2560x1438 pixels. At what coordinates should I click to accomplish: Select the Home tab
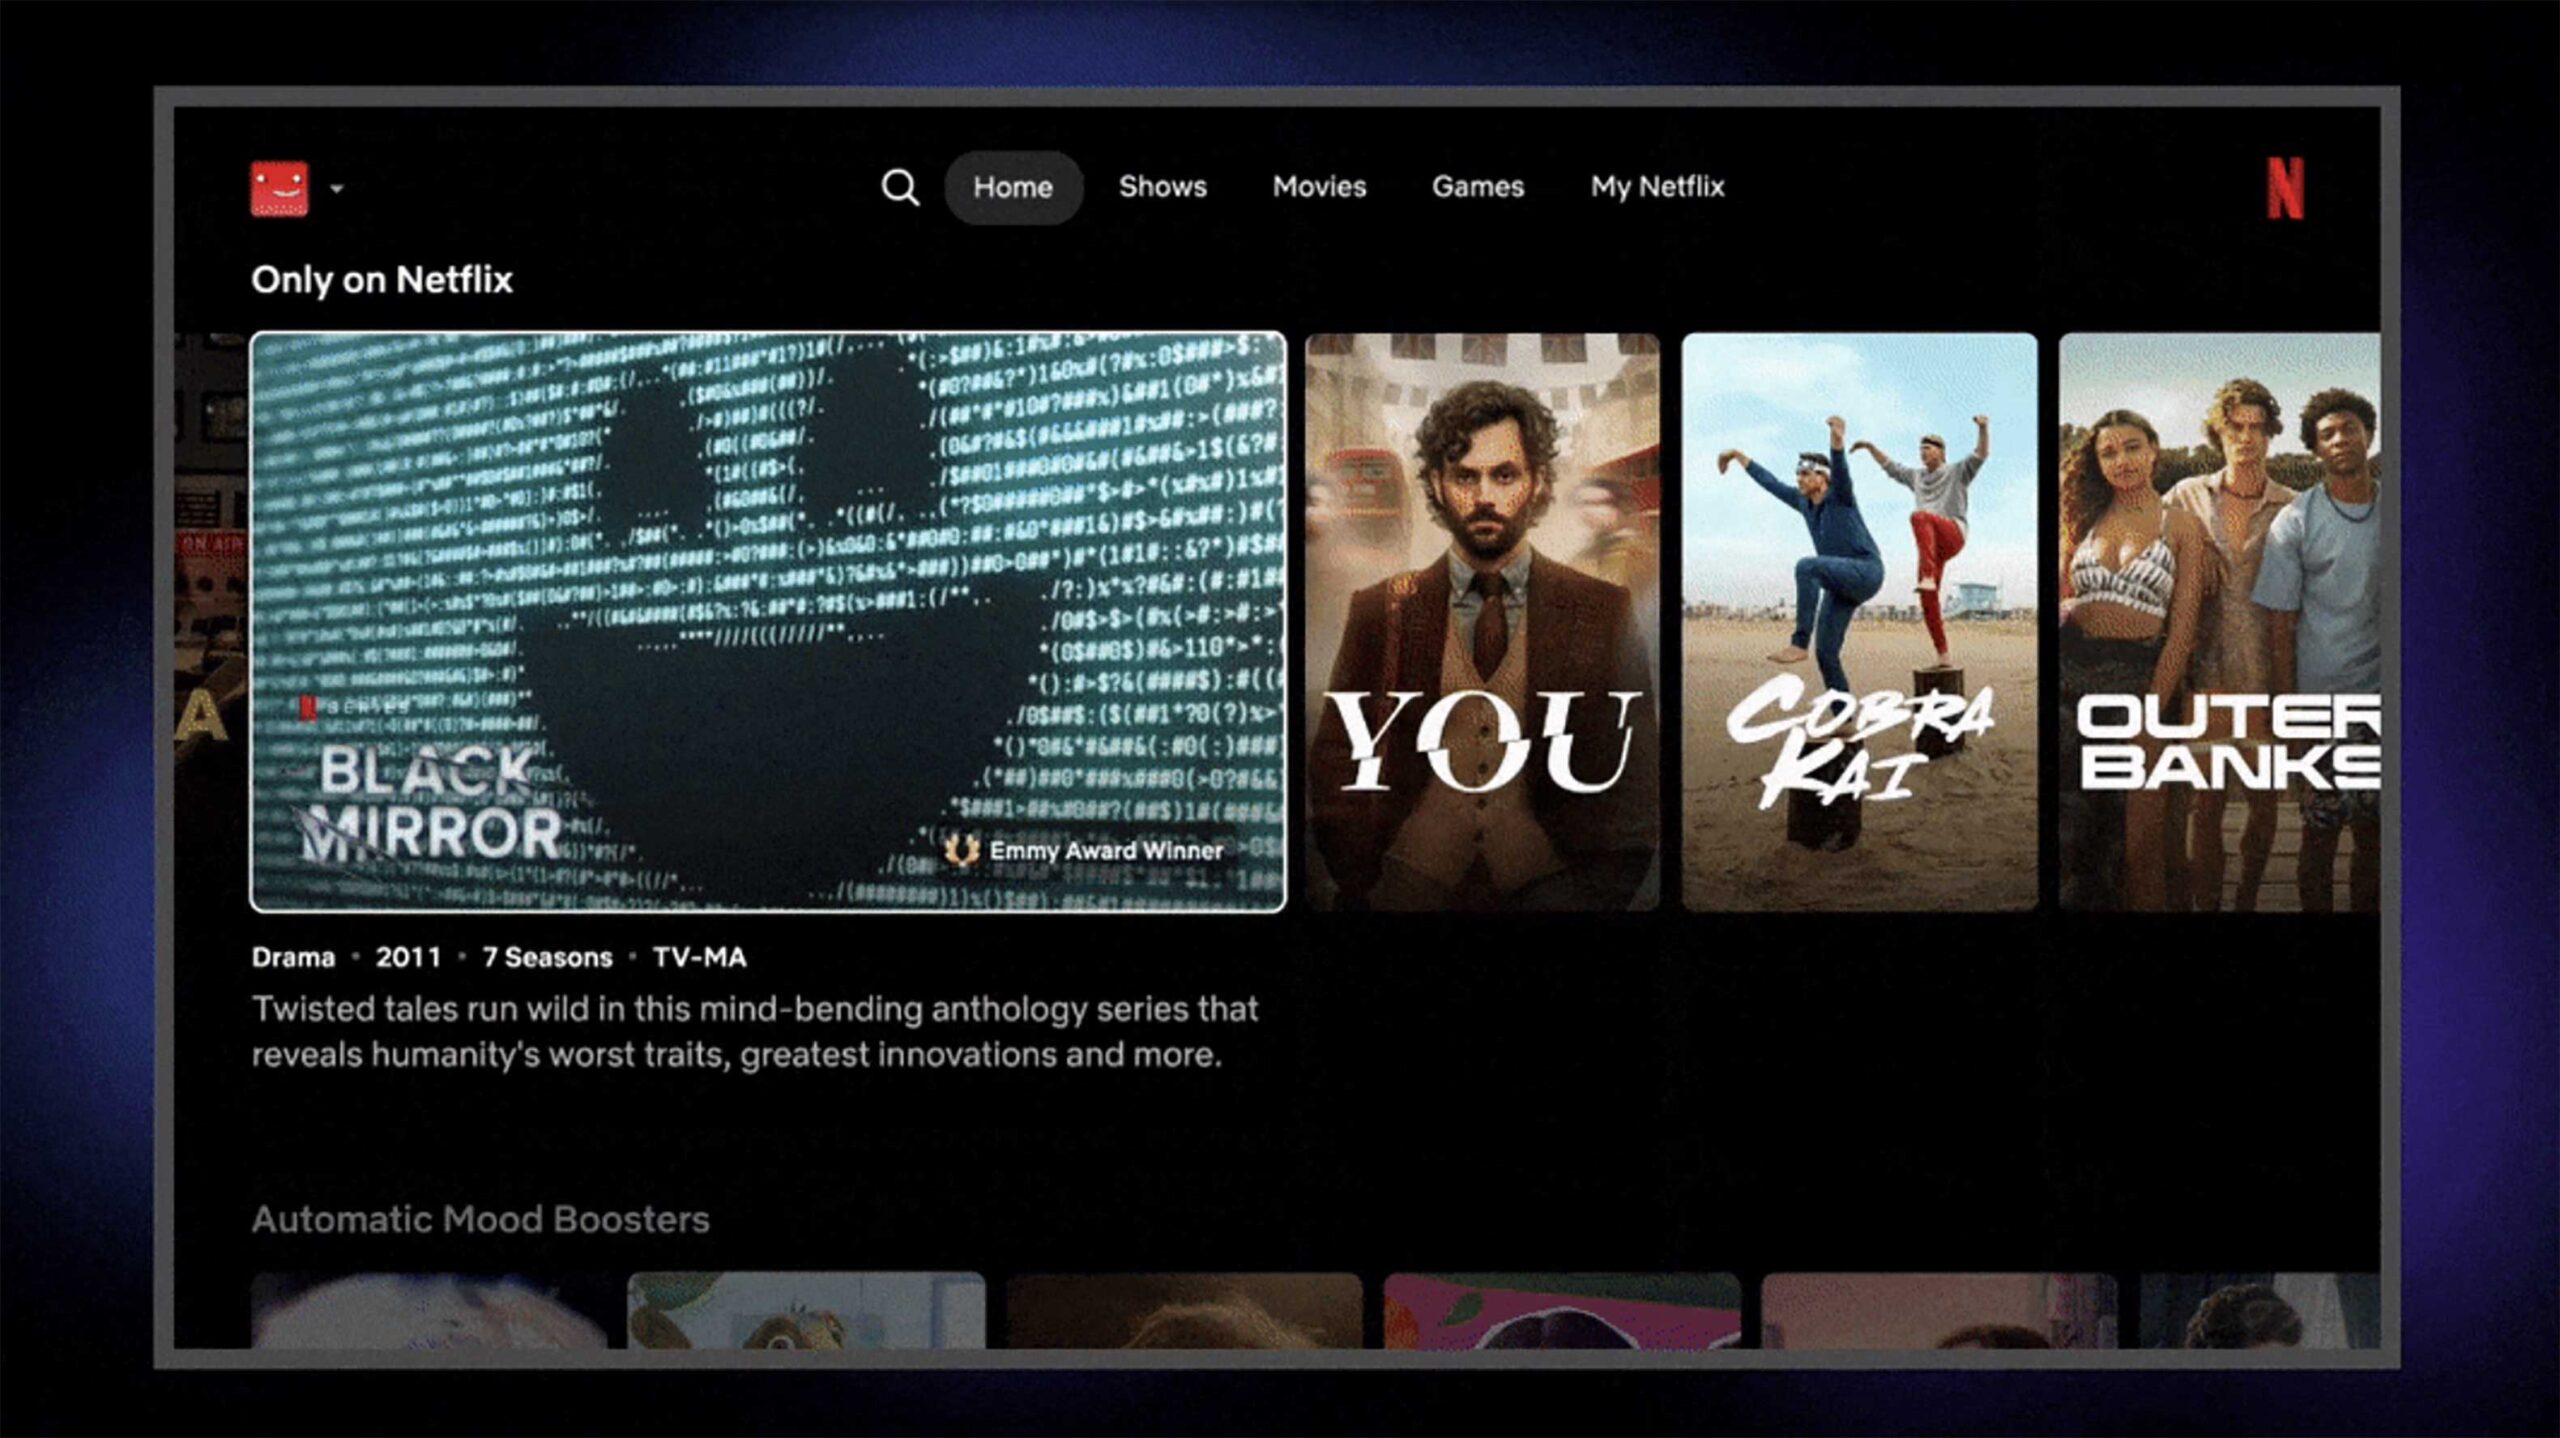pyautogui.click(x=1012, y=187)
